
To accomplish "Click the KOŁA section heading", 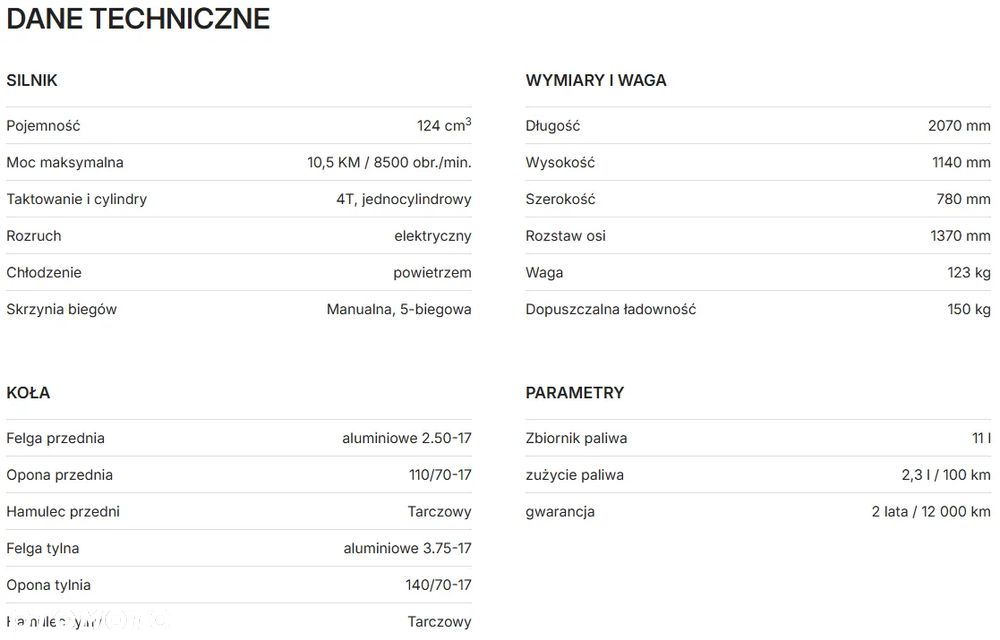I will (28, 392).
